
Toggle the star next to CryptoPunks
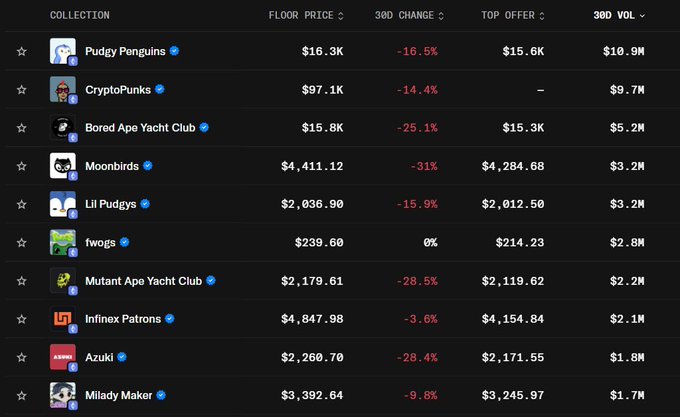[x=22, y=89]
